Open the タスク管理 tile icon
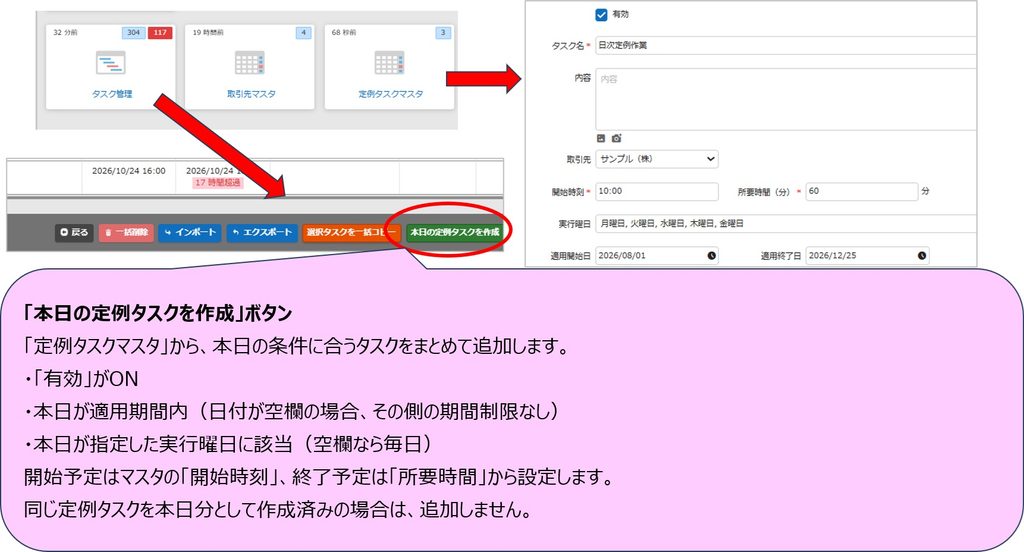The image size is (1024, 552). click(110, 63)
